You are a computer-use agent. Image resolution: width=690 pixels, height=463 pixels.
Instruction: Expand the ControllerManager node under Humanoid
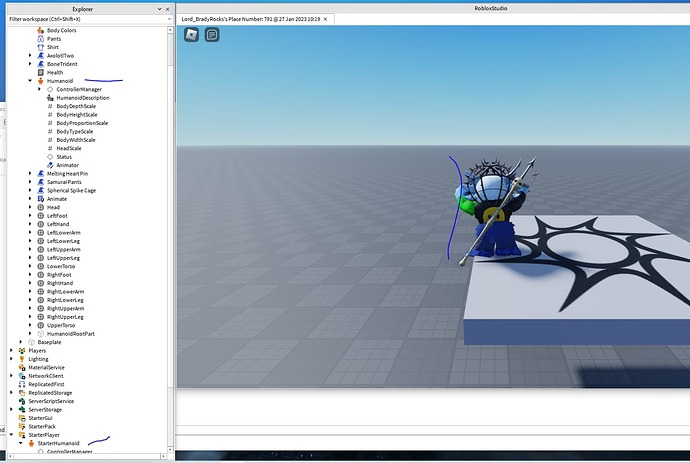coord(39,89)
